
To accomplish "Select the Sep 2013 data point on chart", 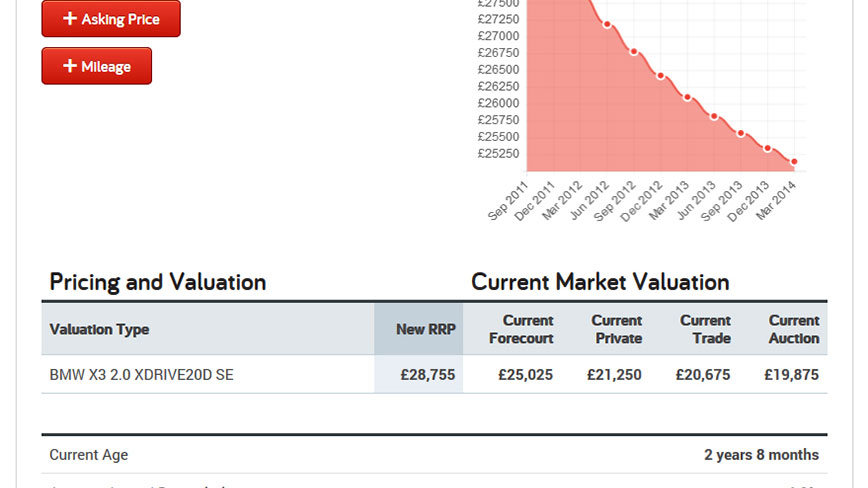I will [741, 133].
